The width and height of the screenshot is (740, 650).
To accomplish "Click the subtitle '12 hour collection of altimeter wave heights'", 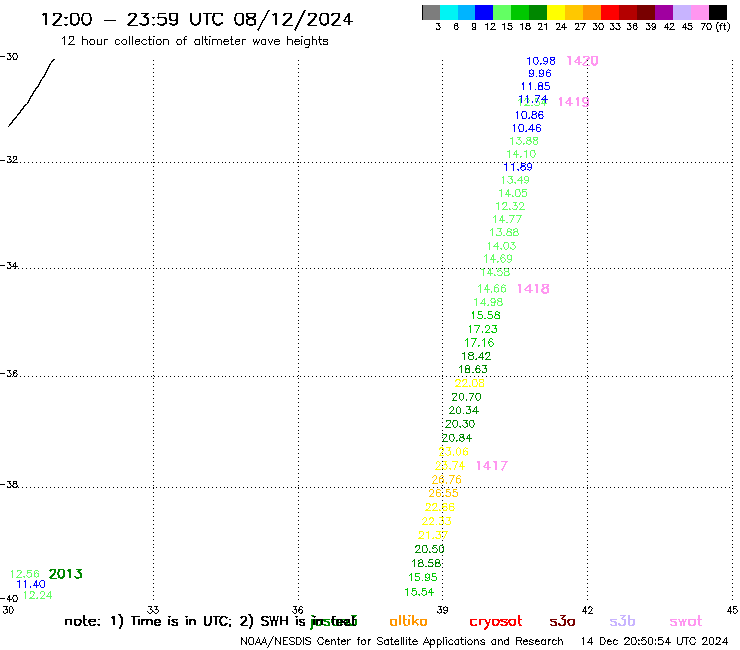I will coord(194,41).
